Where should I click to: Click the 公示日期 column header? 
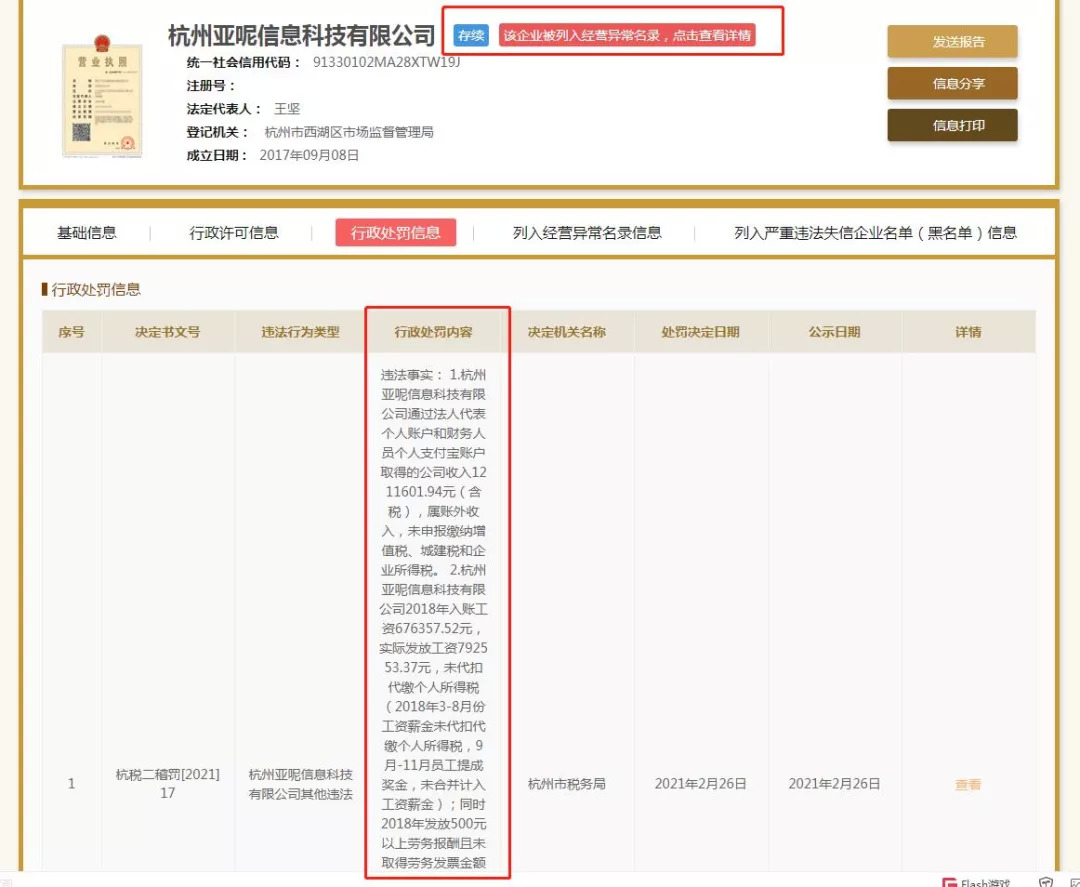pos(834,332)
